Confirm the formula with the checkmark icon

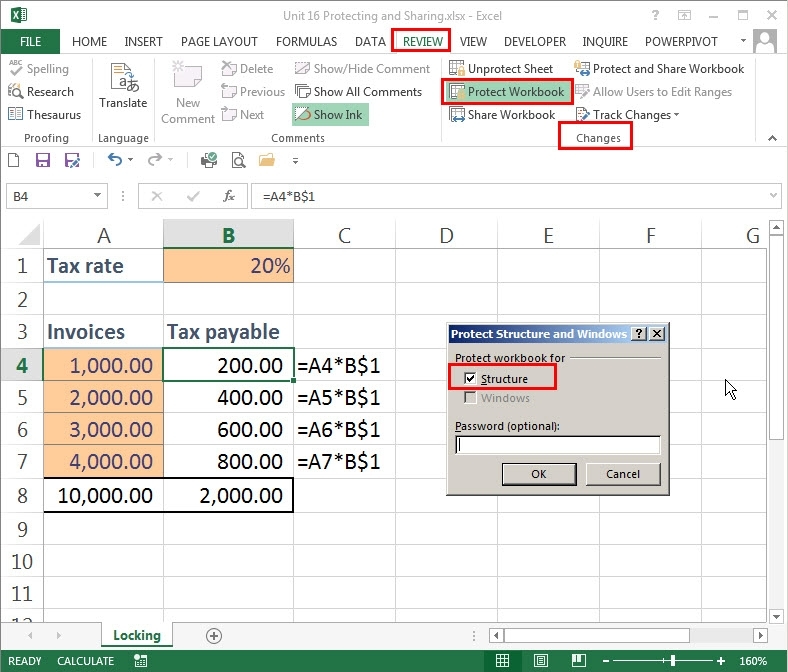pos(193,196)
